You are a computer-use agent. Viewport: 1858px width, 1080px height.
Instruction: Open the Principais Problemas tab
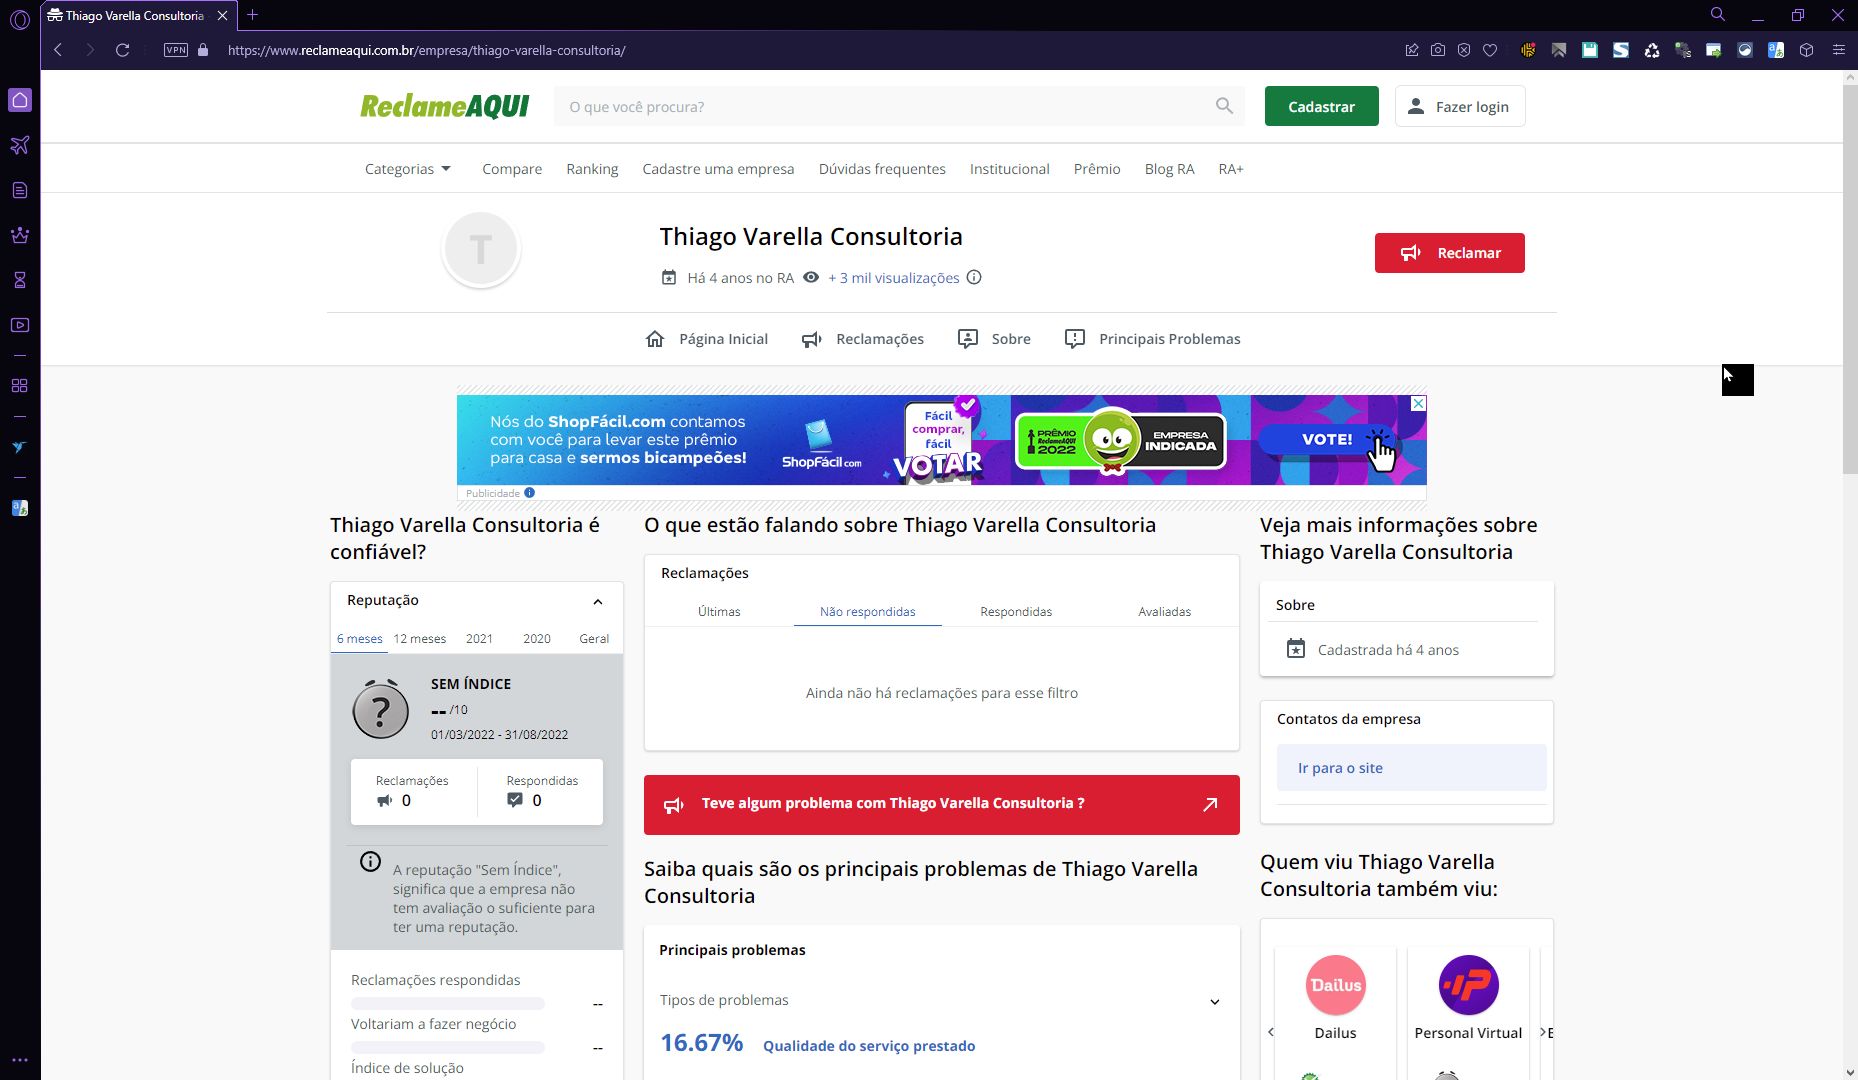pyautogui.click(x=1153, y=339)
